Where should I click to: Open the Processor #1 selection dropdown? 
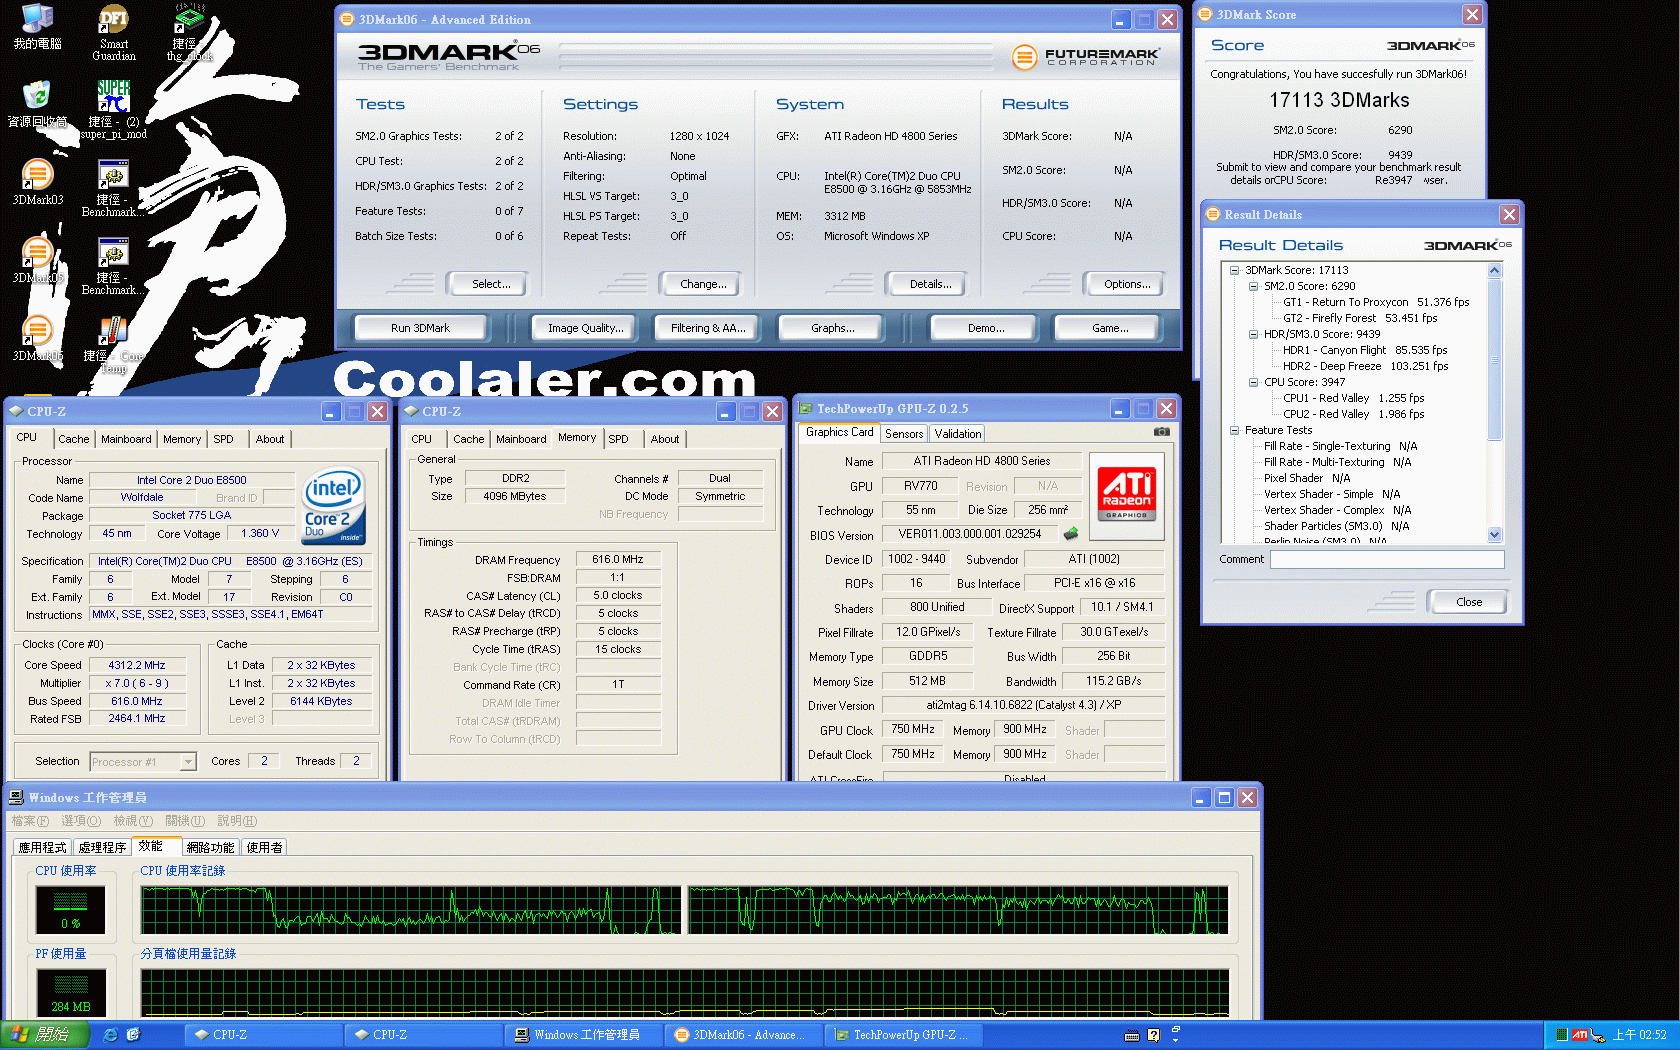tap(187, 762)
